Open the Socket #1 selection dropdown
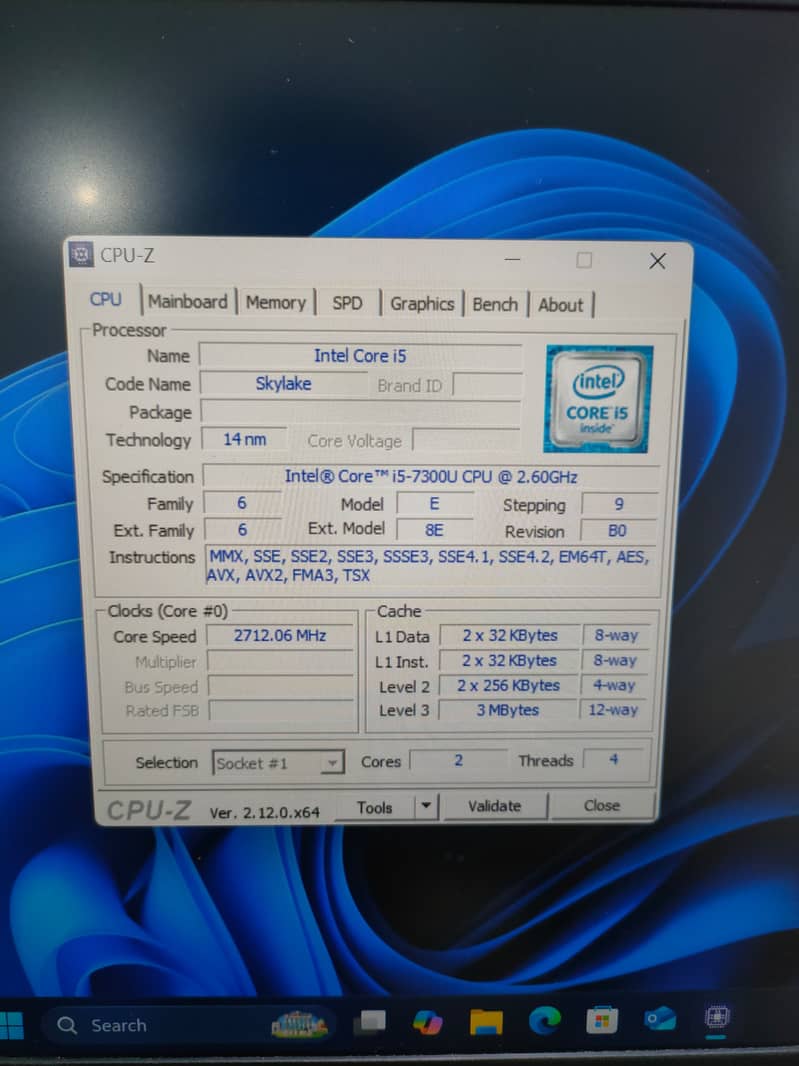Screen dimensions: 799x1066 pyautogui.click(x=278, y=763)
